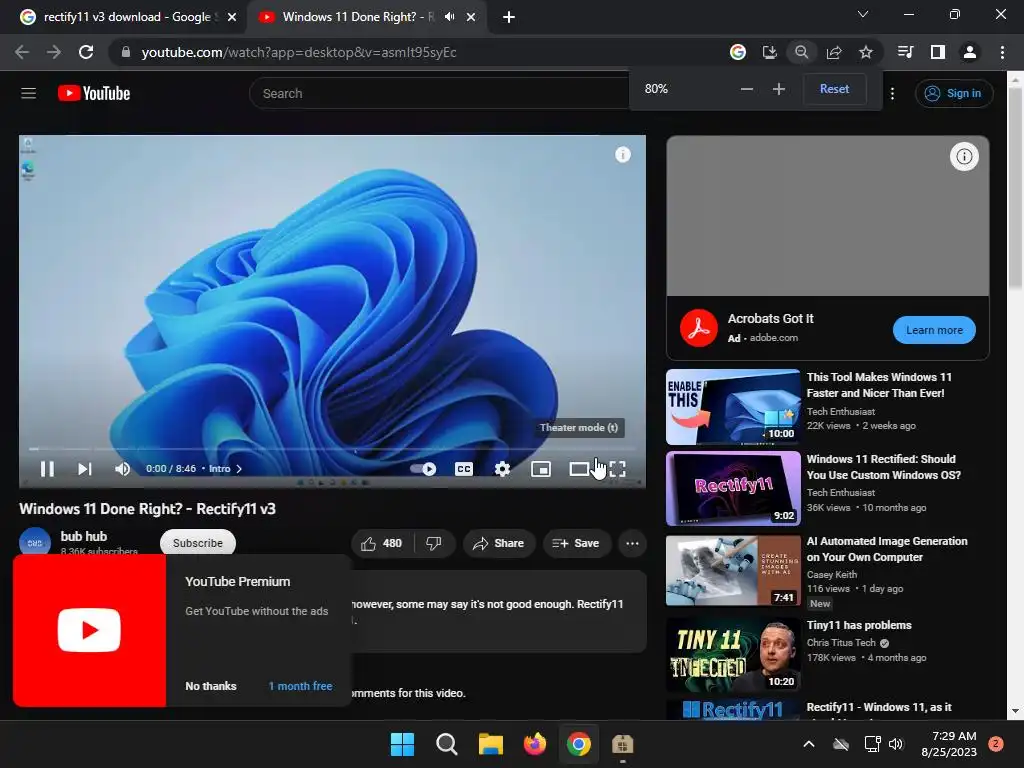1024x768 pixels.
Task: Share this page icon in address bar
Action: coord(833,52)
